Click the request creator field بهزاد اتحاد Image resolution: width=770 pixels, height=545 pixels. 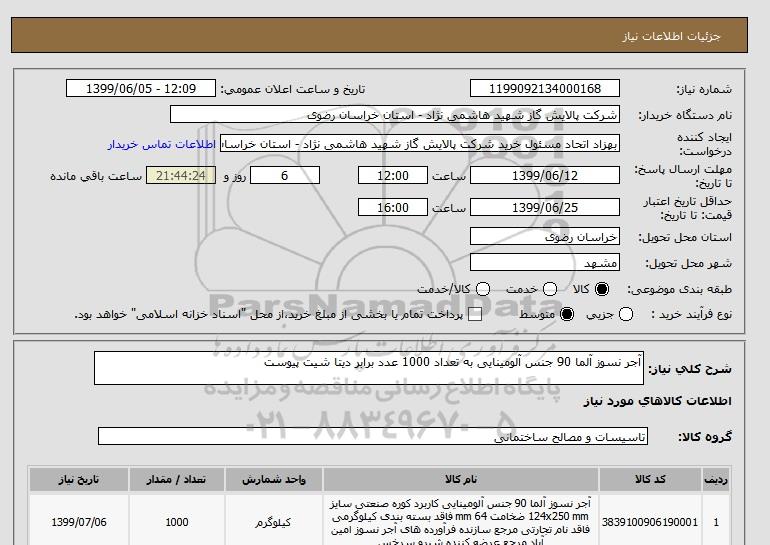[x=420, y=144]
